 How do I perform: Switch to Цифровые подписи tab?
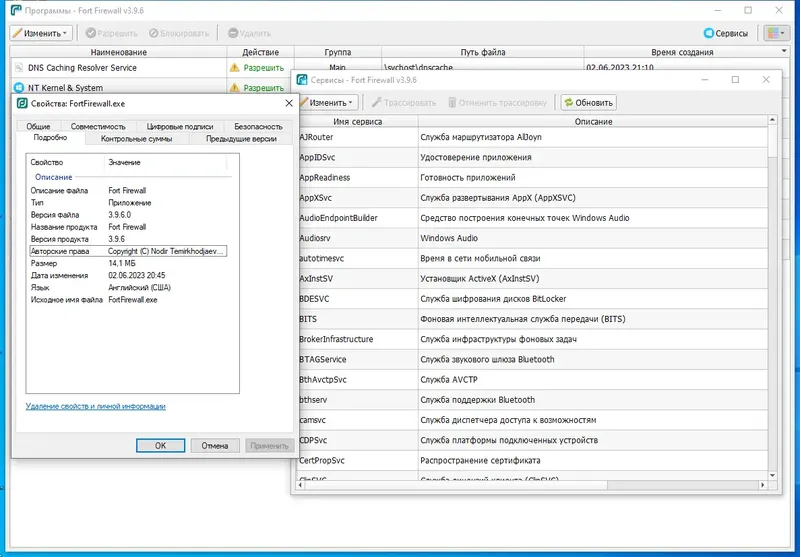coord(180,126)
